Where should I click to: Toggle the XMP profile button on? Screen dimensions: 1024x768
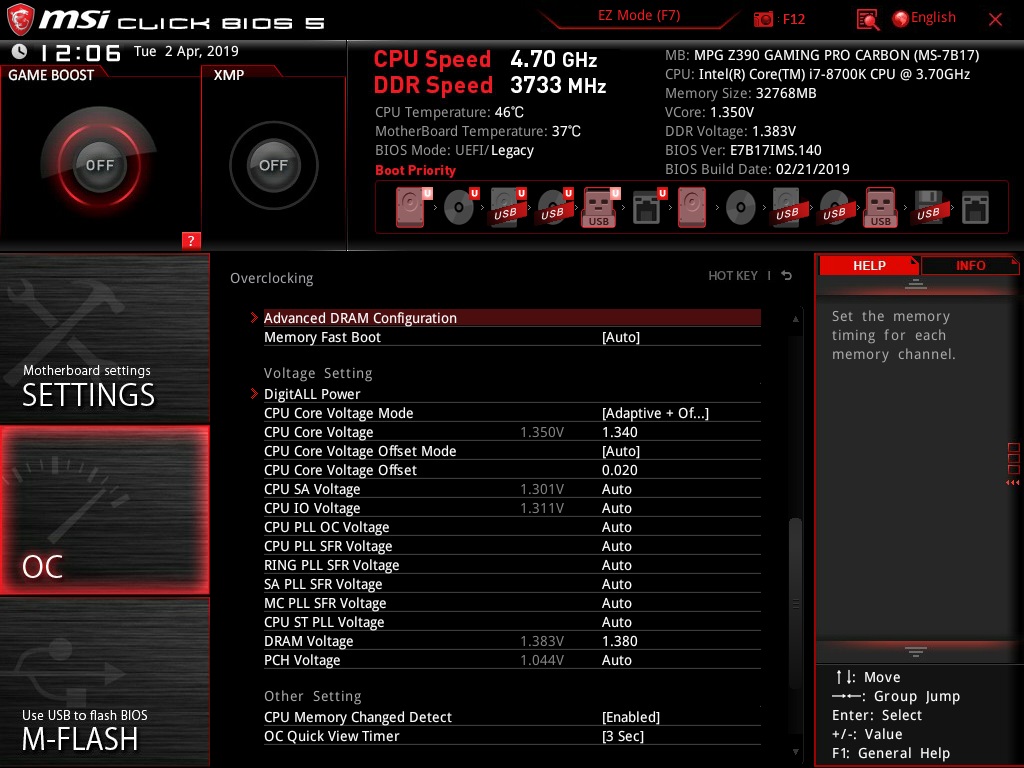tap(273, 165)
